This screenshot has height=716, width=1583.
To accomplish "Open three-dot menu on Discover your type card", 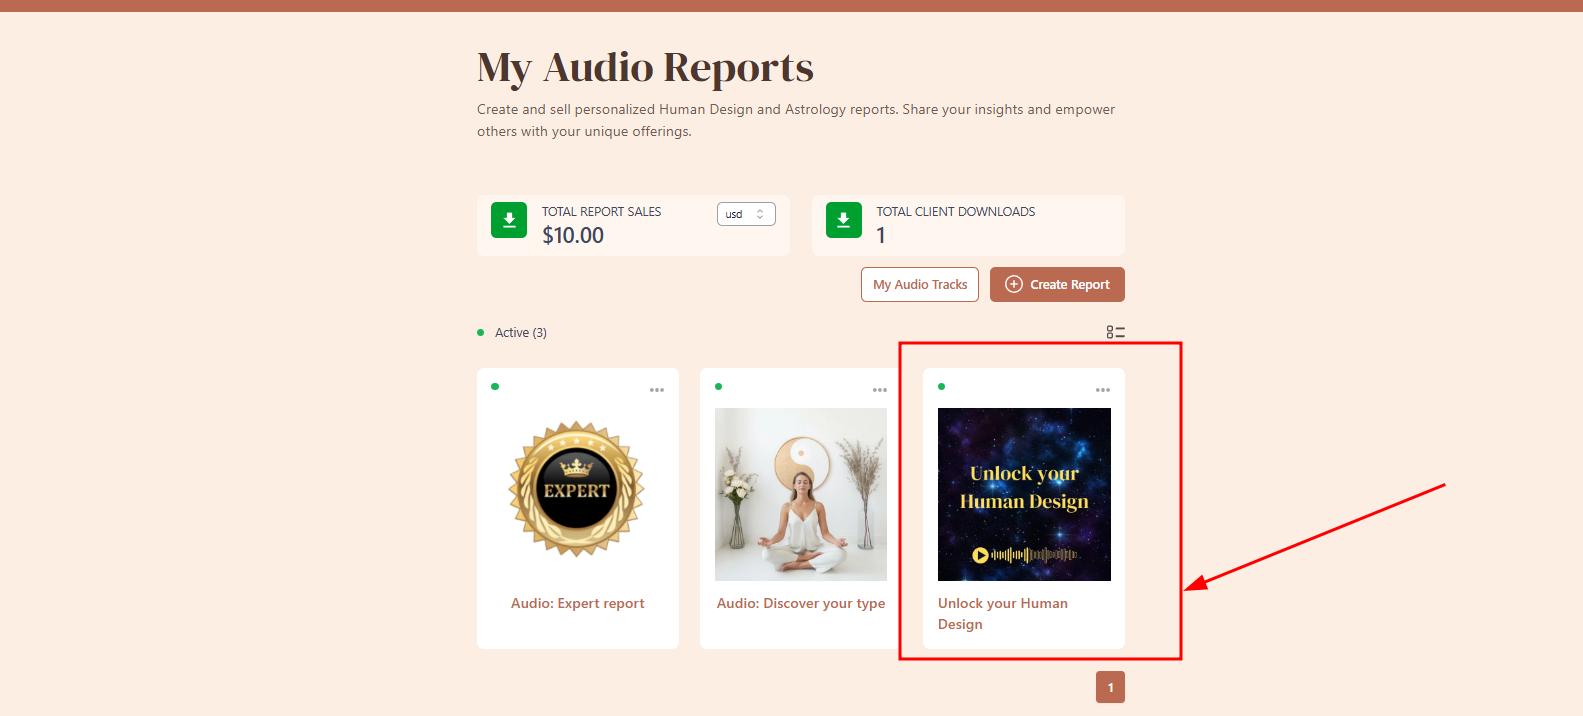I will (x=880, y=390).
